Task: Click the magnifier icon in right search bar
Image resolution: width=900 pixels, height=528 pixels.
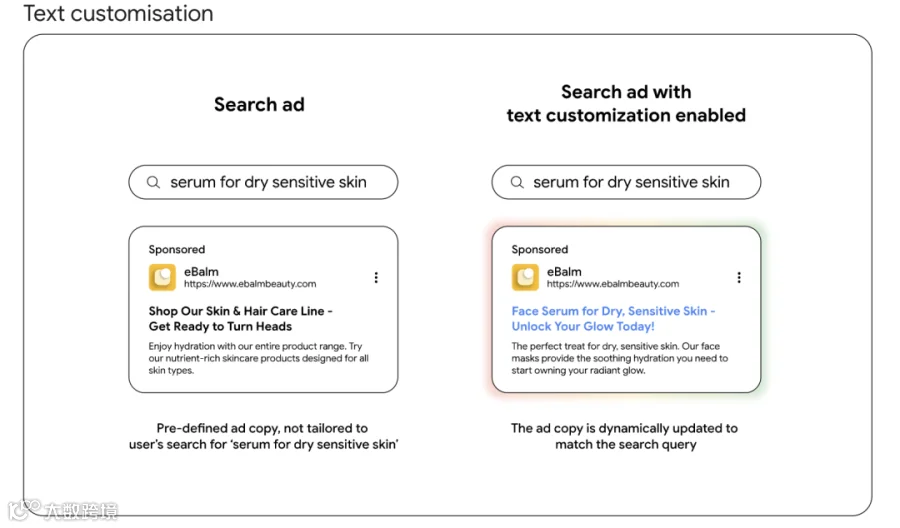Action: tap(517, 183)
